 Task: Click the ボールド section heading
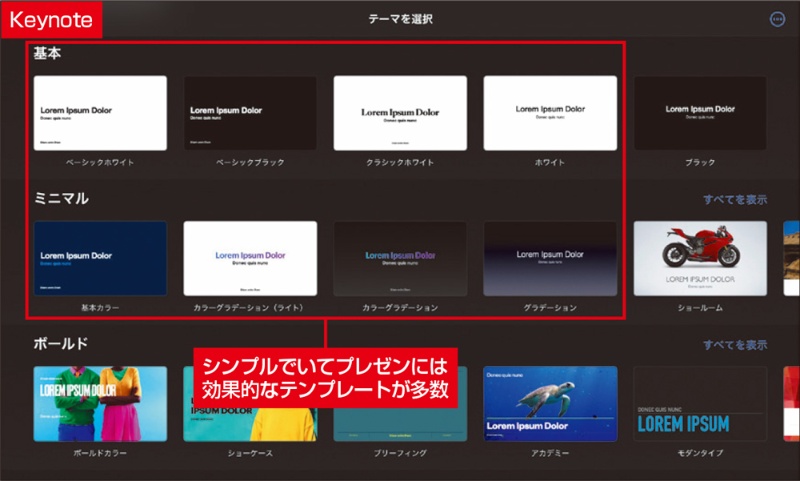point(61,344)
